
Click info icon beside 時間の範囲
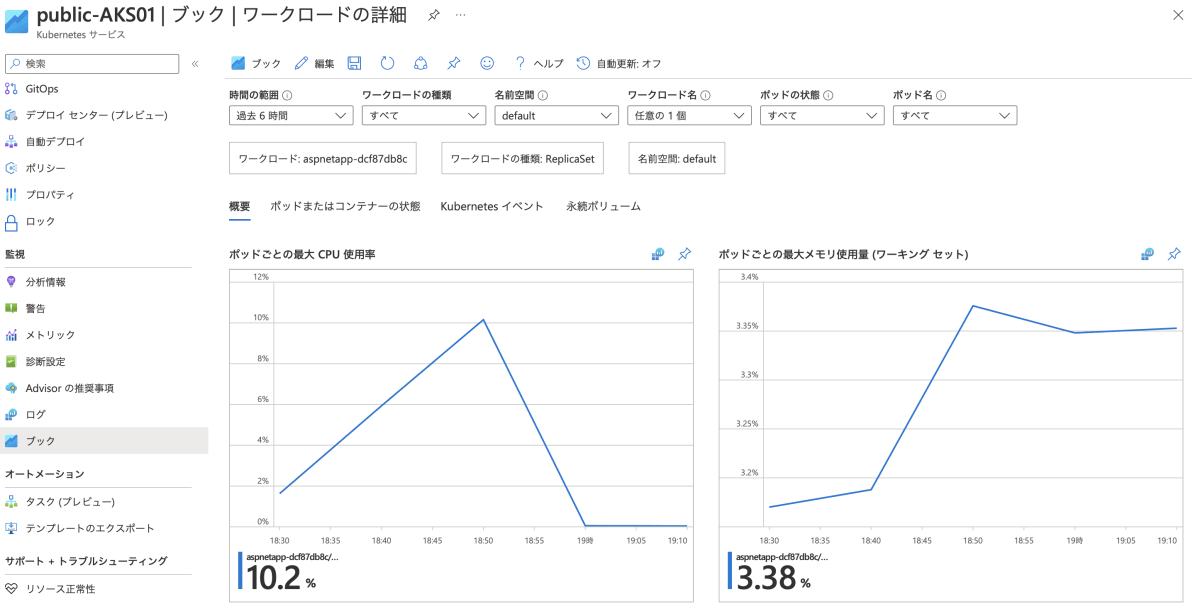[x=287, y=96]
